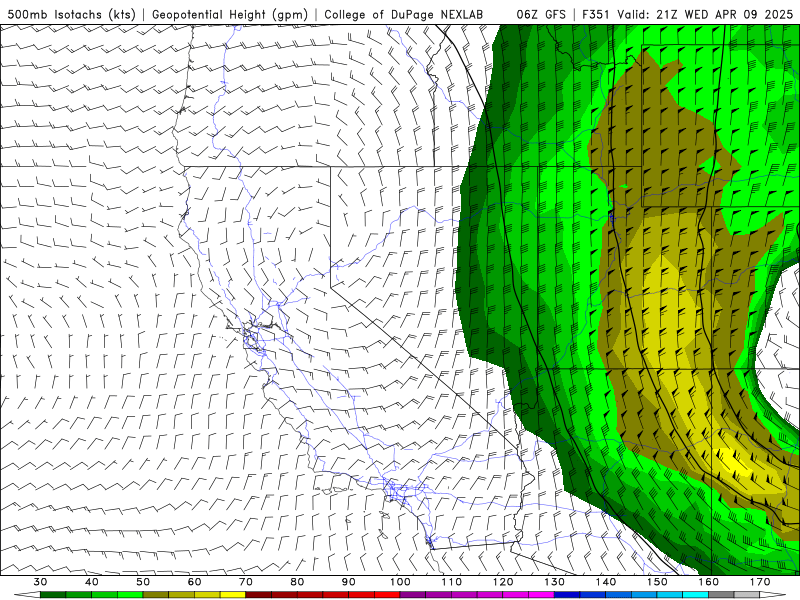Click the magenta swatch ending at 130
Viewport: 800px width, 600px height.
[541, 595]
